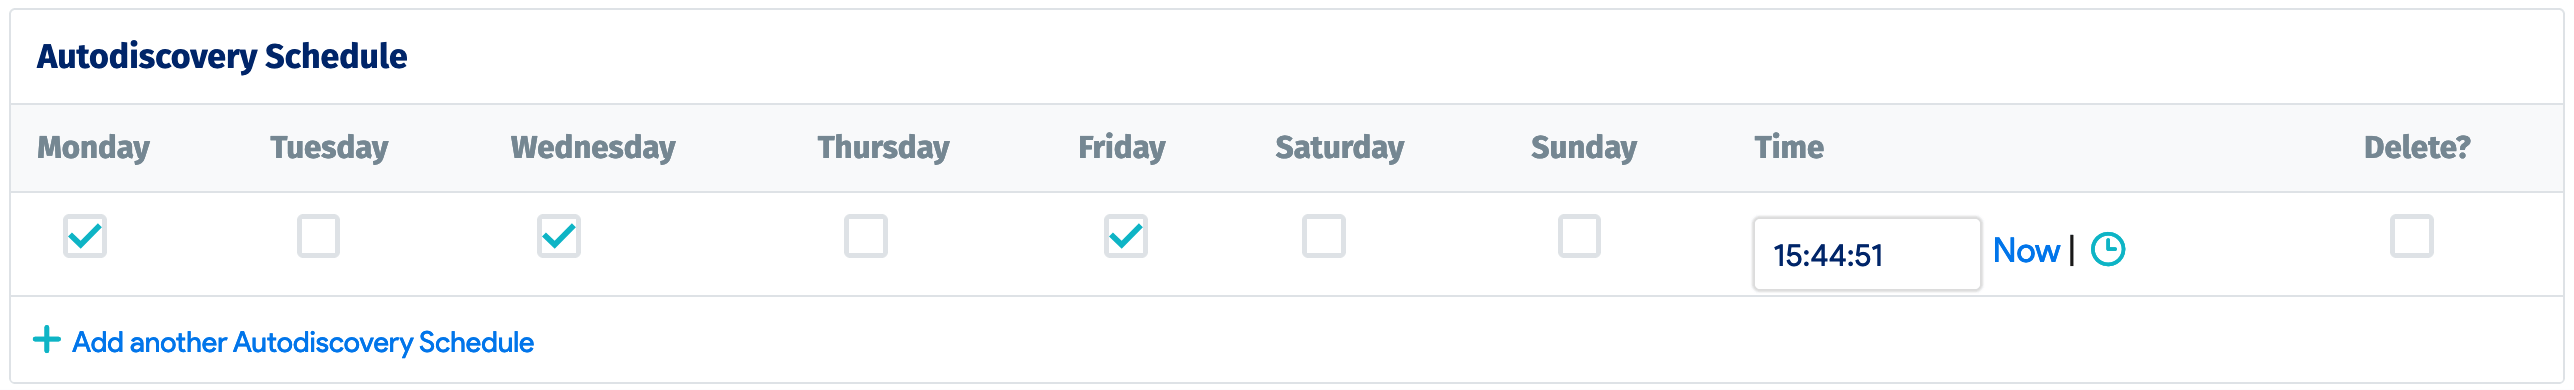This screenshot has height=390, width=2574.
Task: Add another Autodiscovery Schedule link
Action: click(303, 342)
